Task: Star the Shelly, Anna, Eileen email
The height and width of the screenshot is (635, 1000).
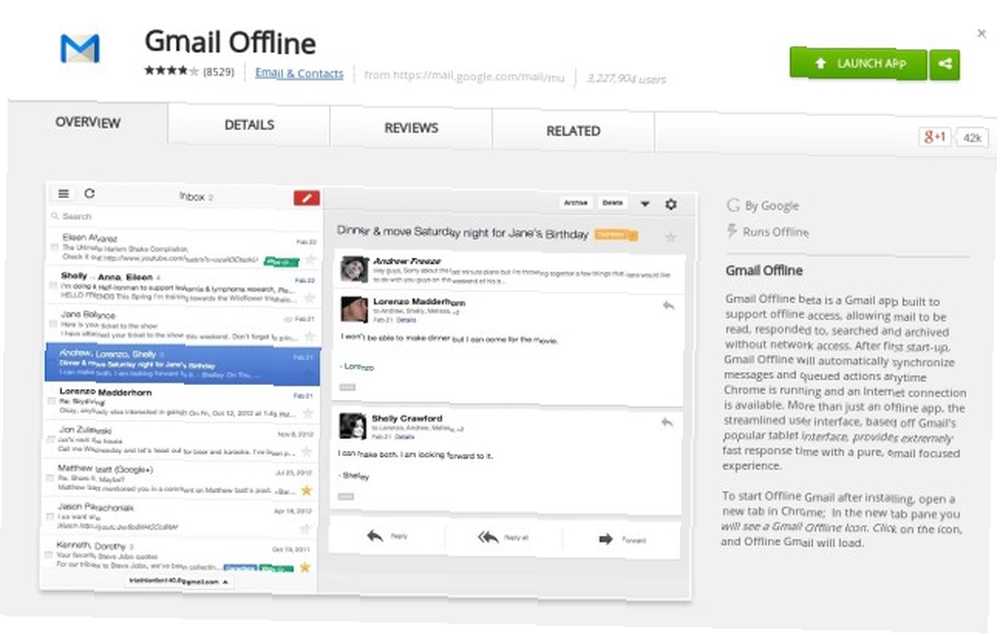Action: pos(310,298)
